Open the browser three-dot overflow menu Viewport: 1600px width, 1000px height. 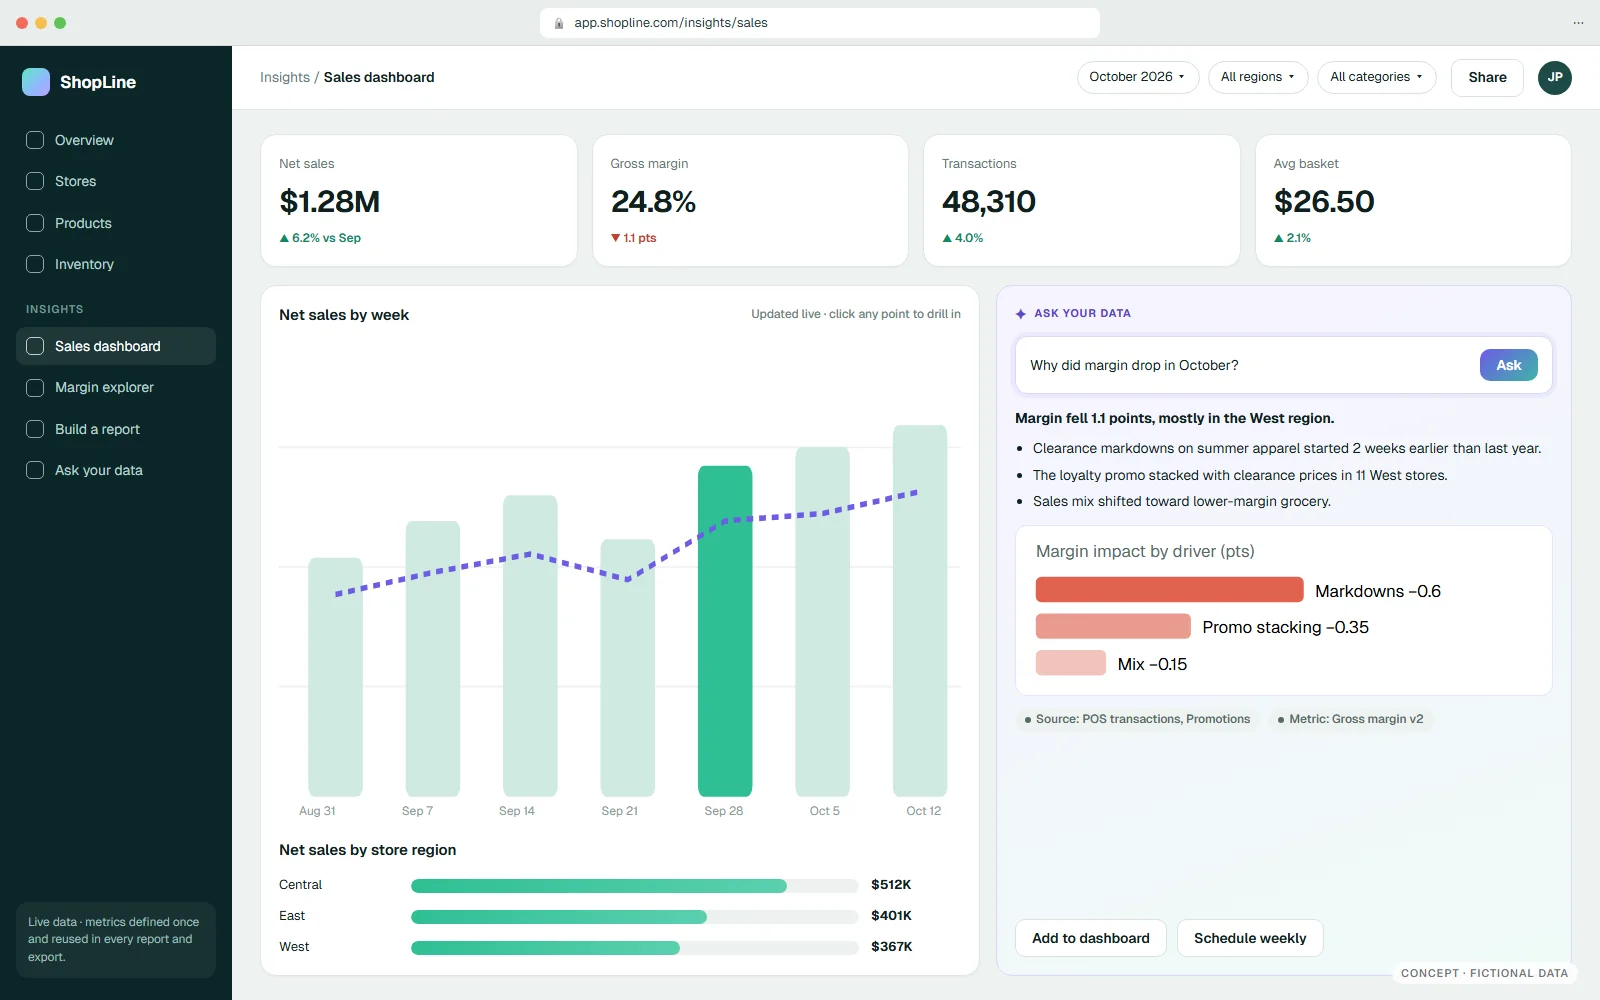[x=1578, y=23]
